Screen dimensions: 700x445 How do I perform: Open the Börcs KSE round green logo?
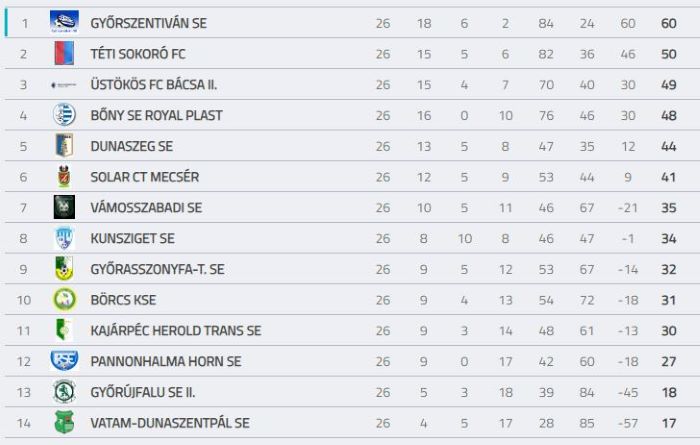64,299
